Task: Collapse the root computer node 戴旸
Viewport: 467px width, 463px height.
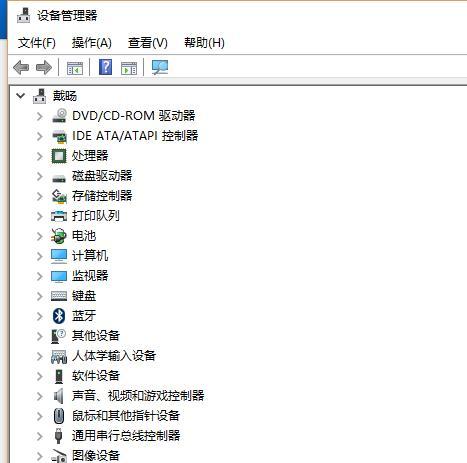Action: (x=21, y=96)
